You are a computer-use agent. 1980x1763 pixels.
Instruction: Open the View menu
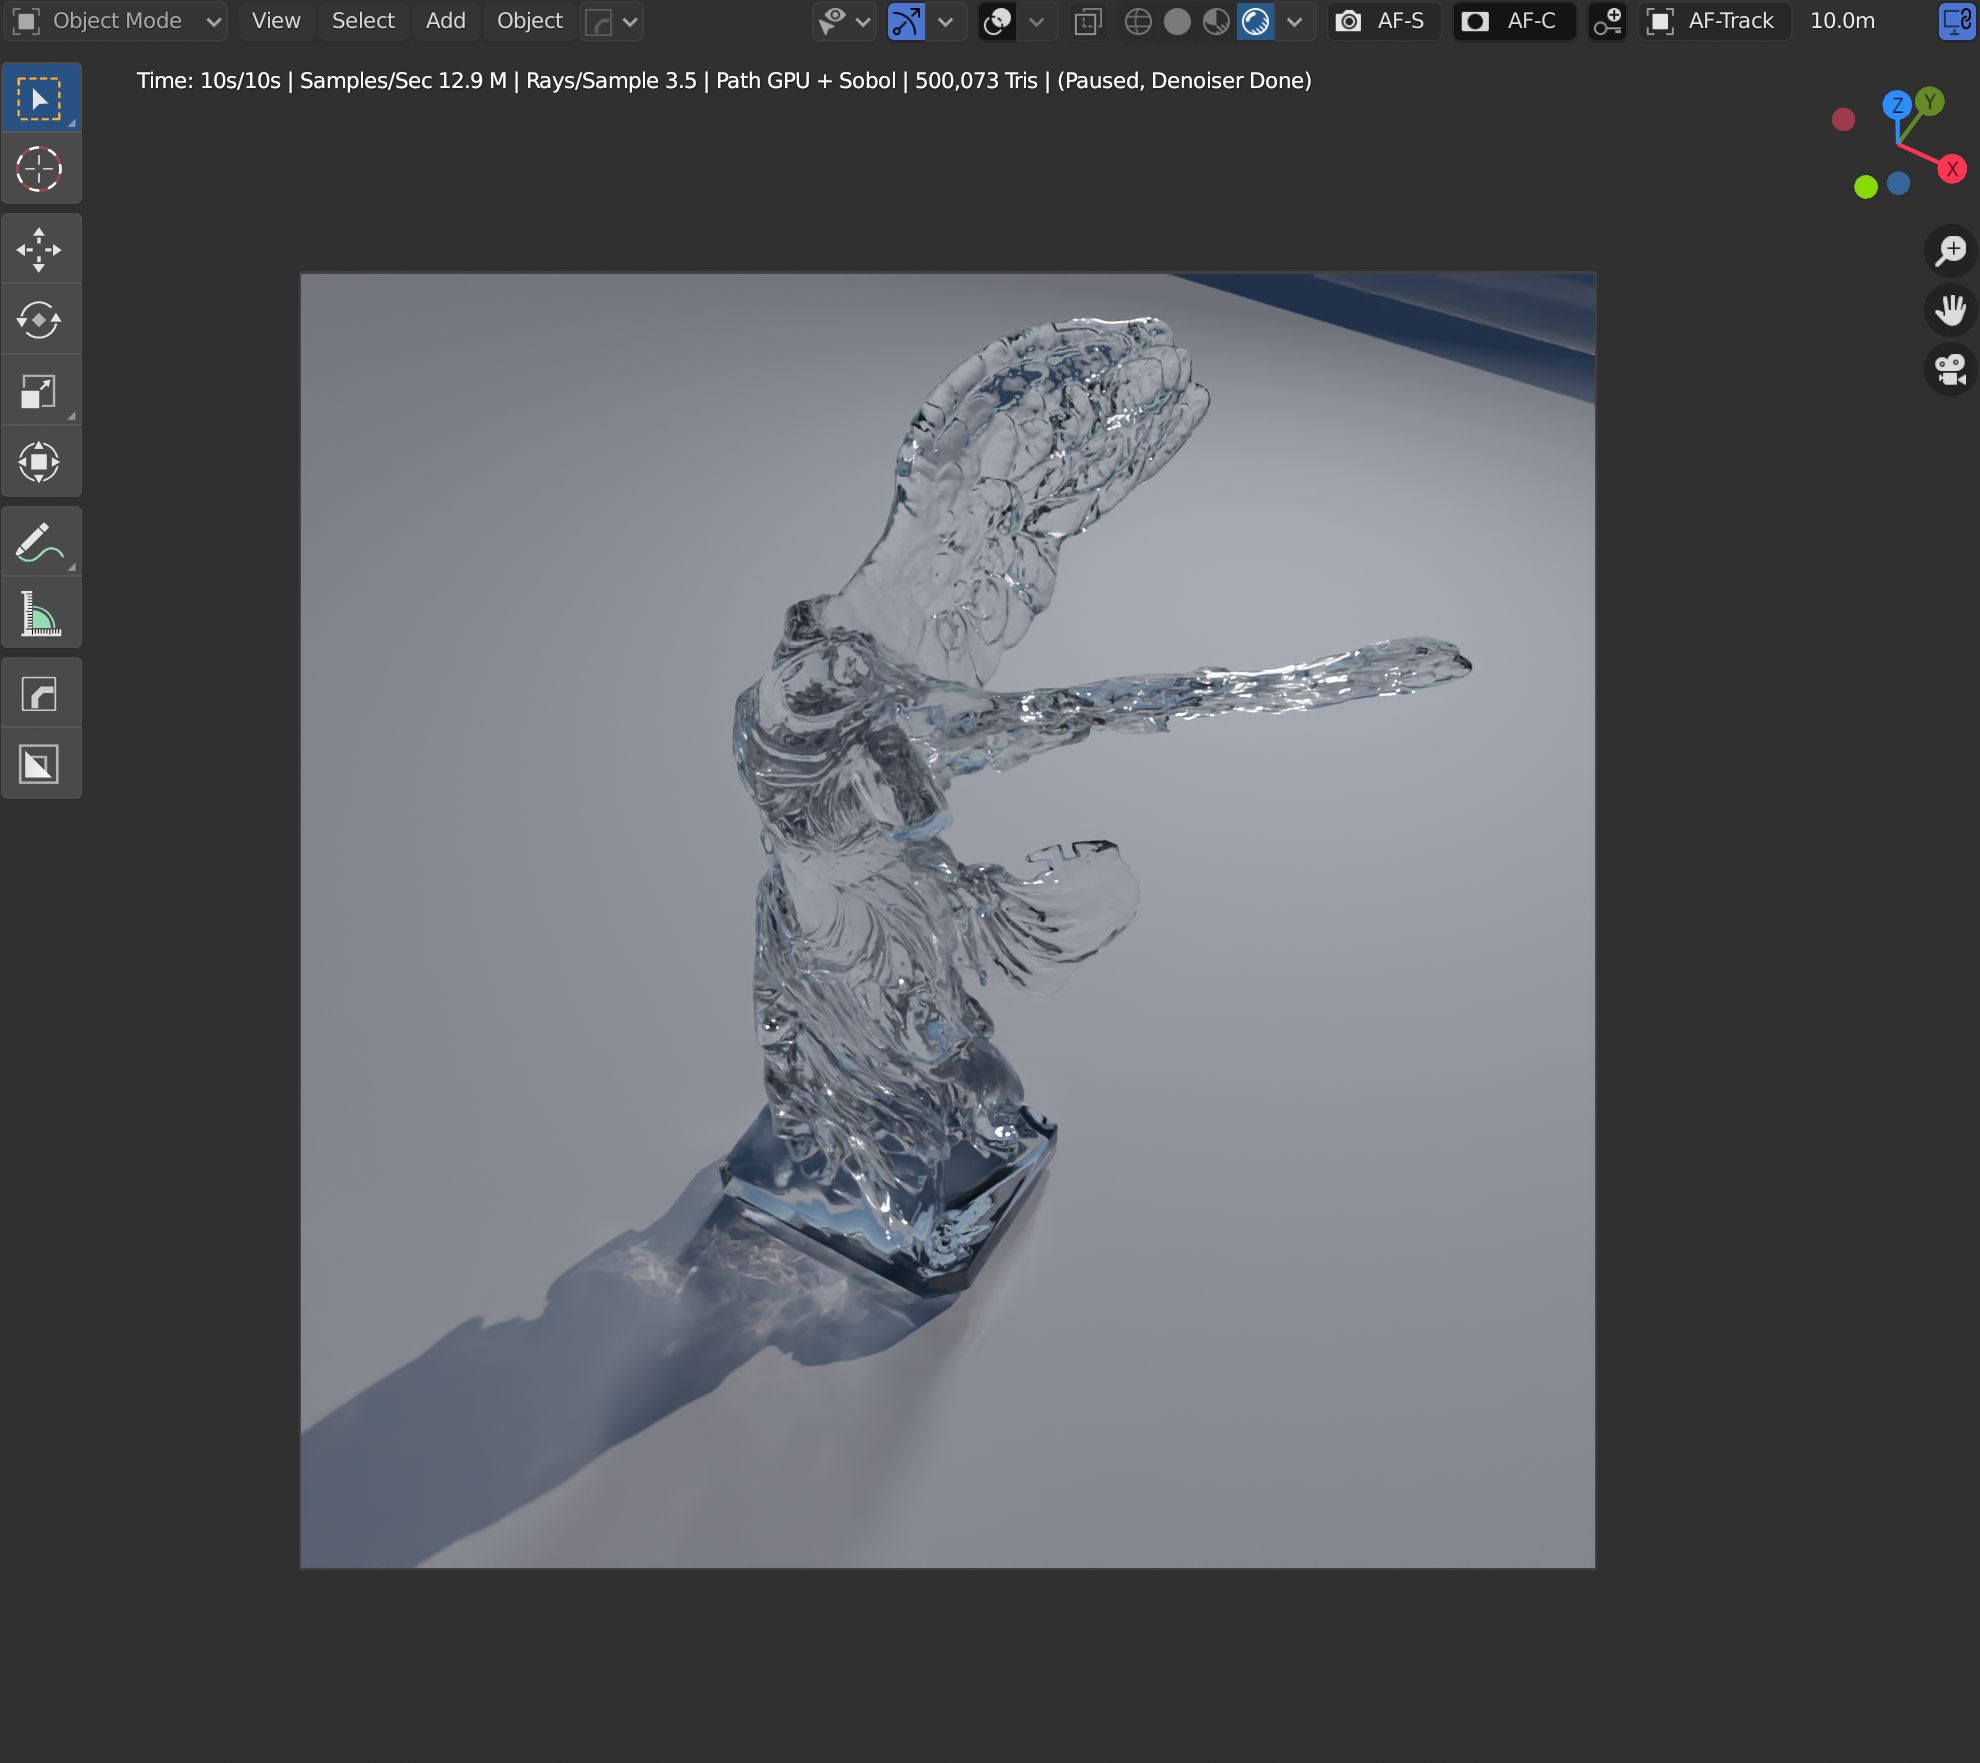(x=275, y=21)
